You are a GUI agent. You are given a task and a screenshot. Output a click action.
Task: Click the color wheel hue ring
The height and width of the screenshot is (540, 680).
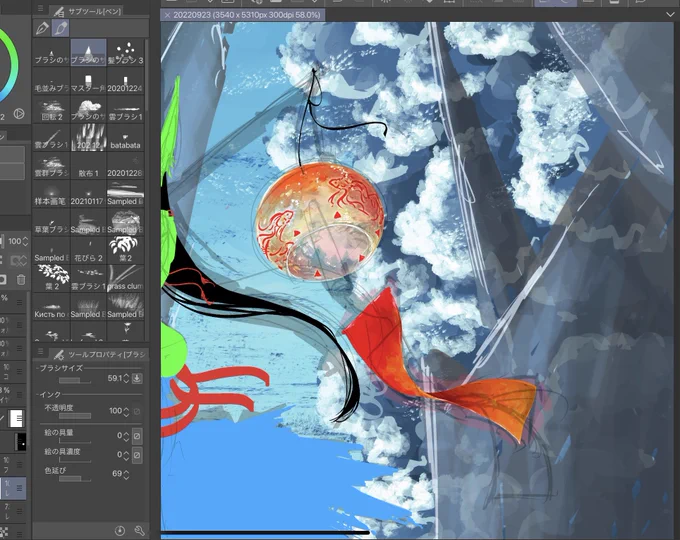click(14, 66)
